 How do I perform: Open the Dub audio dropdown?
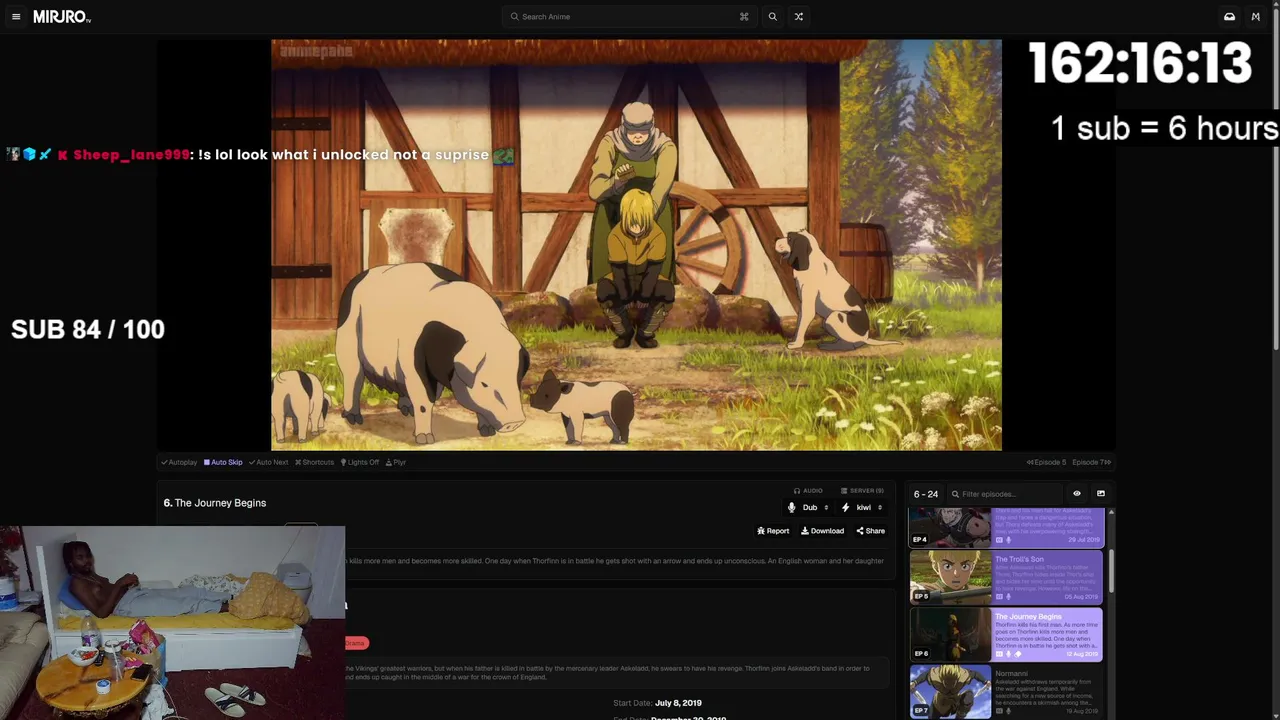[x=810, y=508]
